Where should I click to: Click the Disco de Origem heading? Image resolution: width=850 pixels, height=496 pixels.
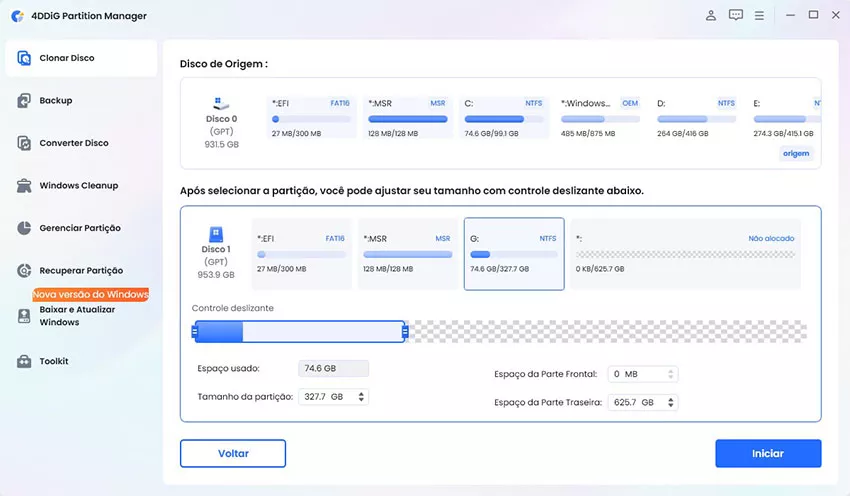[x=224, y=64]
